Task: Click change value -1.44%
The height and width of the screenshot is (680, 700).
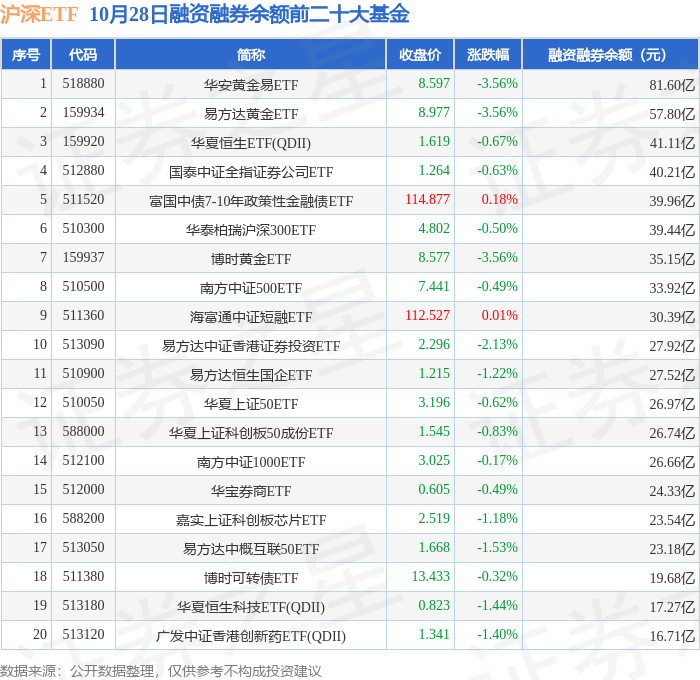Action: click(x=497, y=606)
